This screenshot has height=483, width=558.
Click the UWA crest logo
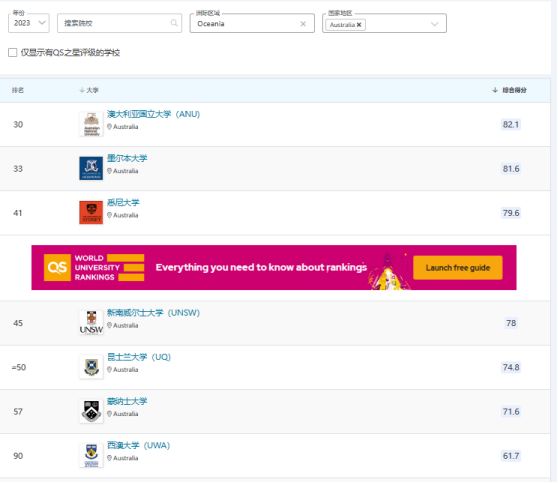(x=91, y=456)
